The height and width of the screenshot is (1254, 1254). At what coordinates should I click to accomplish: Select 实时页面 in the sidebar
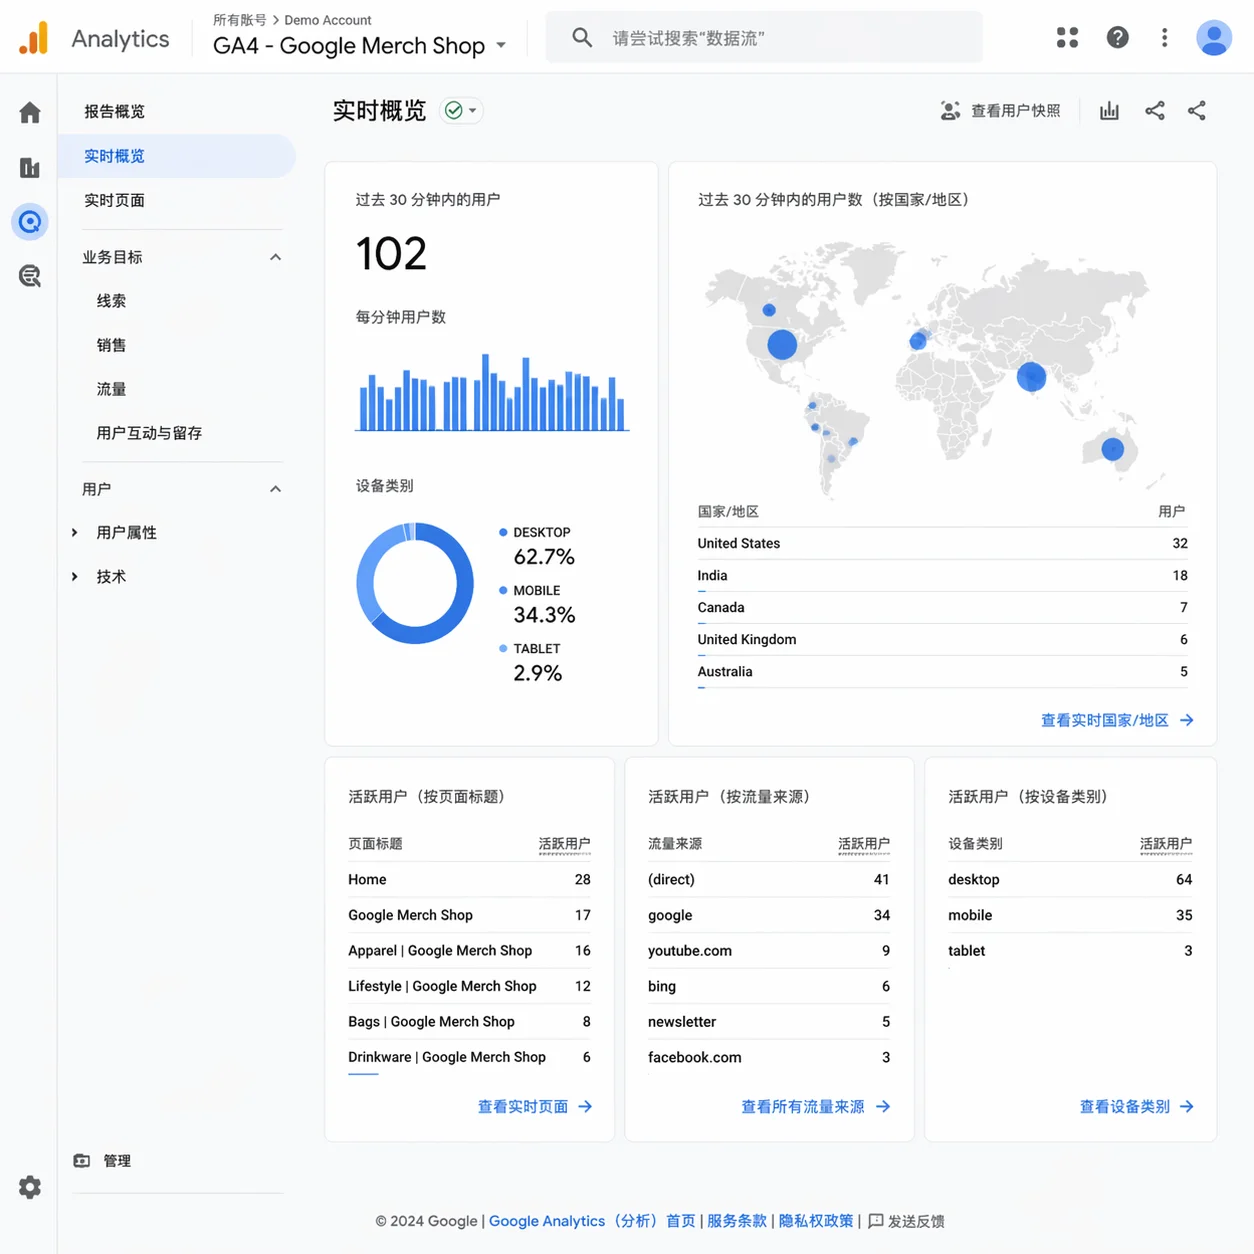(x=114, y=200)
